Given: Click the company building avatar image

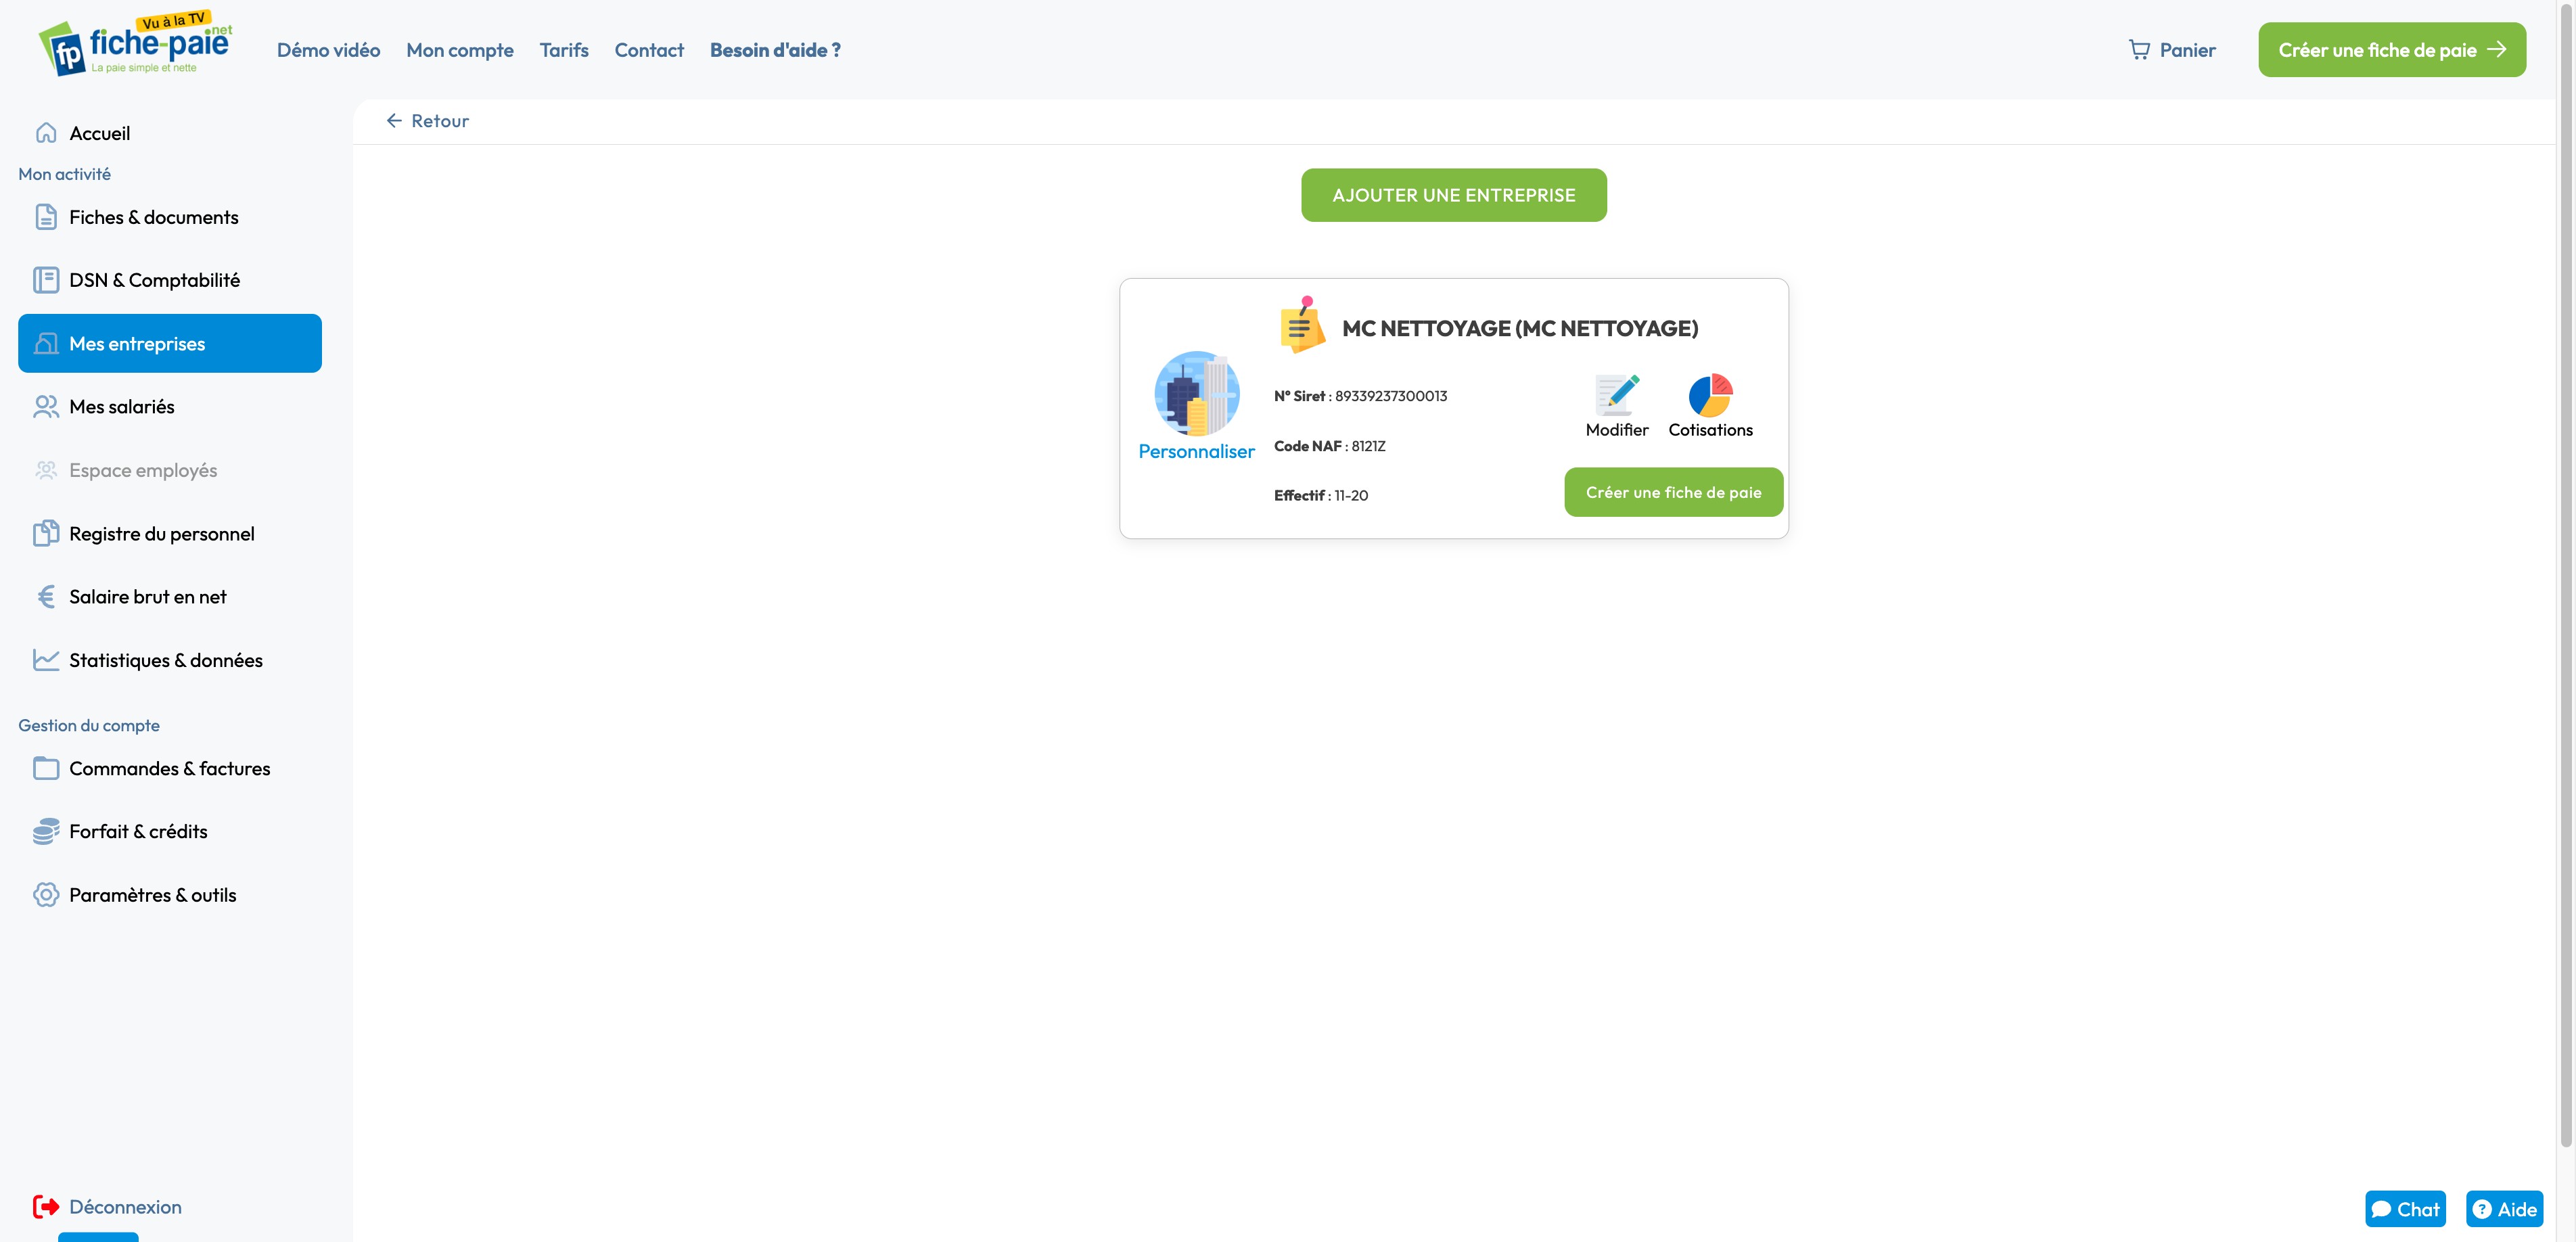Looking at the screenshot, I should [1196, 393].
